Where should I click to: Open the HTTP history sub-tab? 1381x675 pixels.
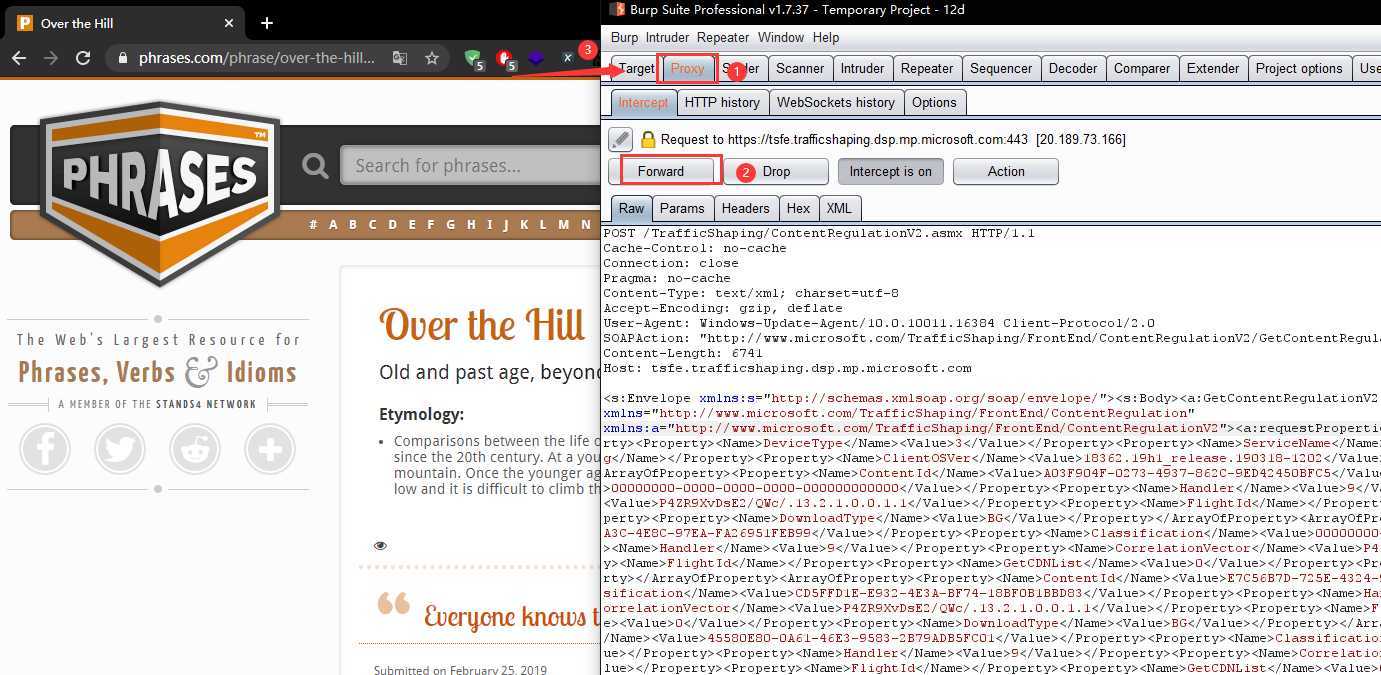[722, 102]
